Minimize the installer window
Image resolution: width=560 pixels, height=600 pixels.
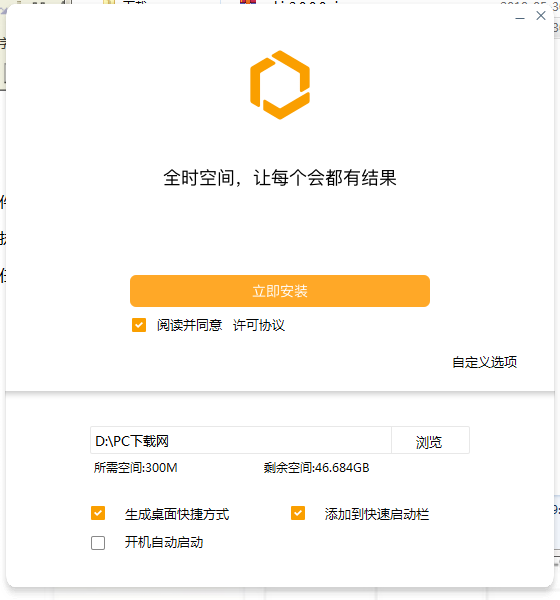coord(520,17)
